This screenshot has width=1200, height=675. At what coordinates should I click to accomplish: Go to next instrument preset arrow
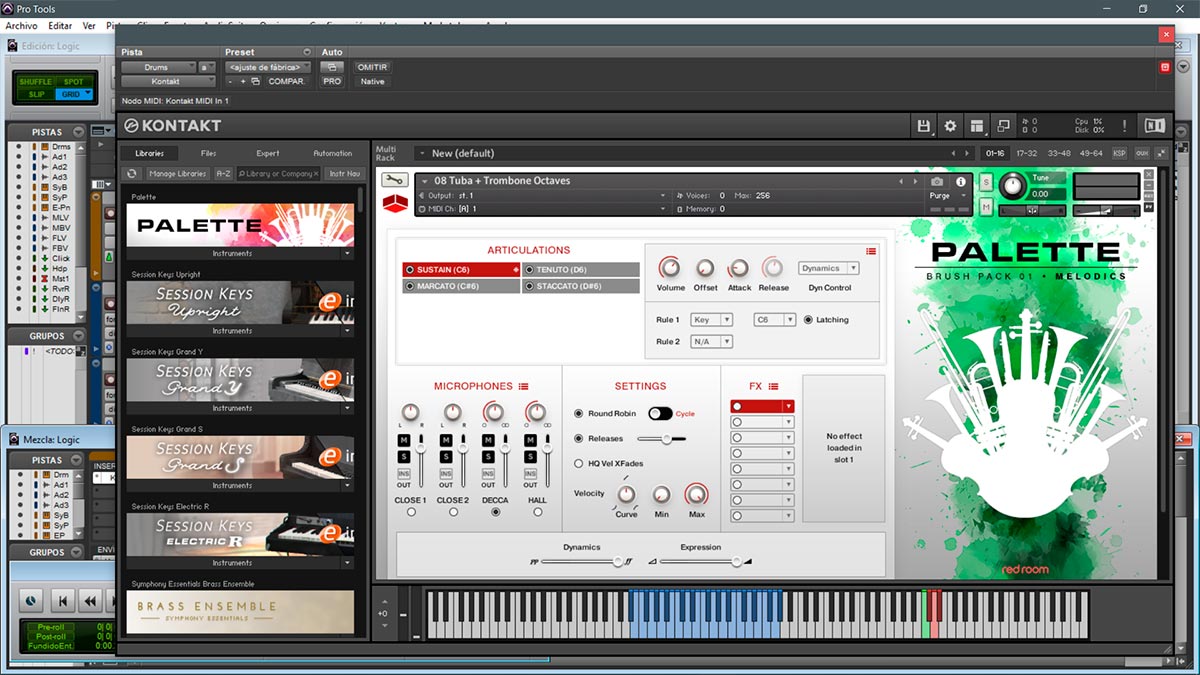pyautogui.click(x=914, y=181)
